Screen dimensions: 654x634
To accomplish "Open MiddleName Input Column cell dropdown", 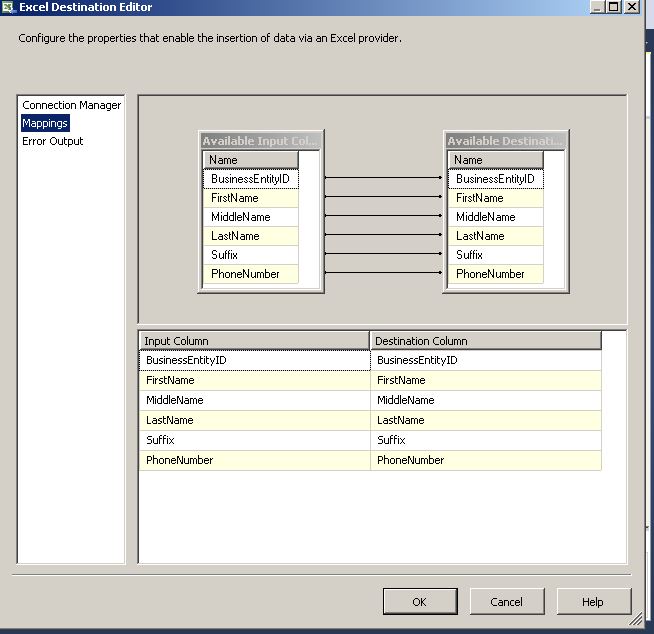I will click(255, 400).
